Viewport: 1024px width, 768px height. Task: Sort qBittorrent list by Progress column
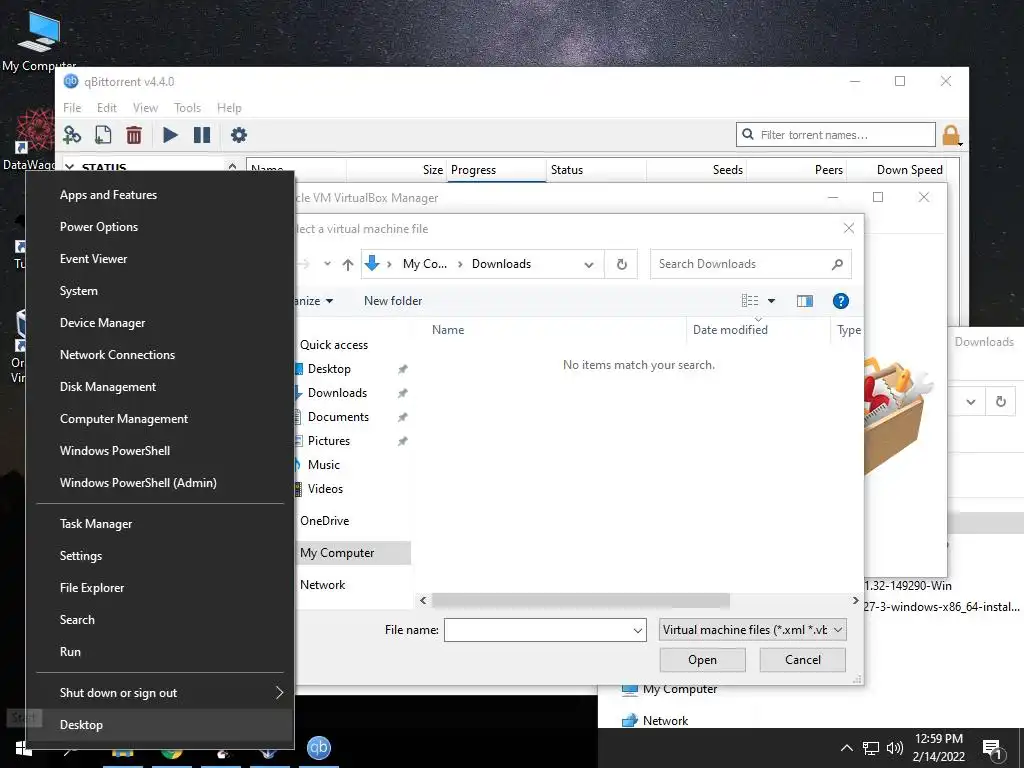496,170
